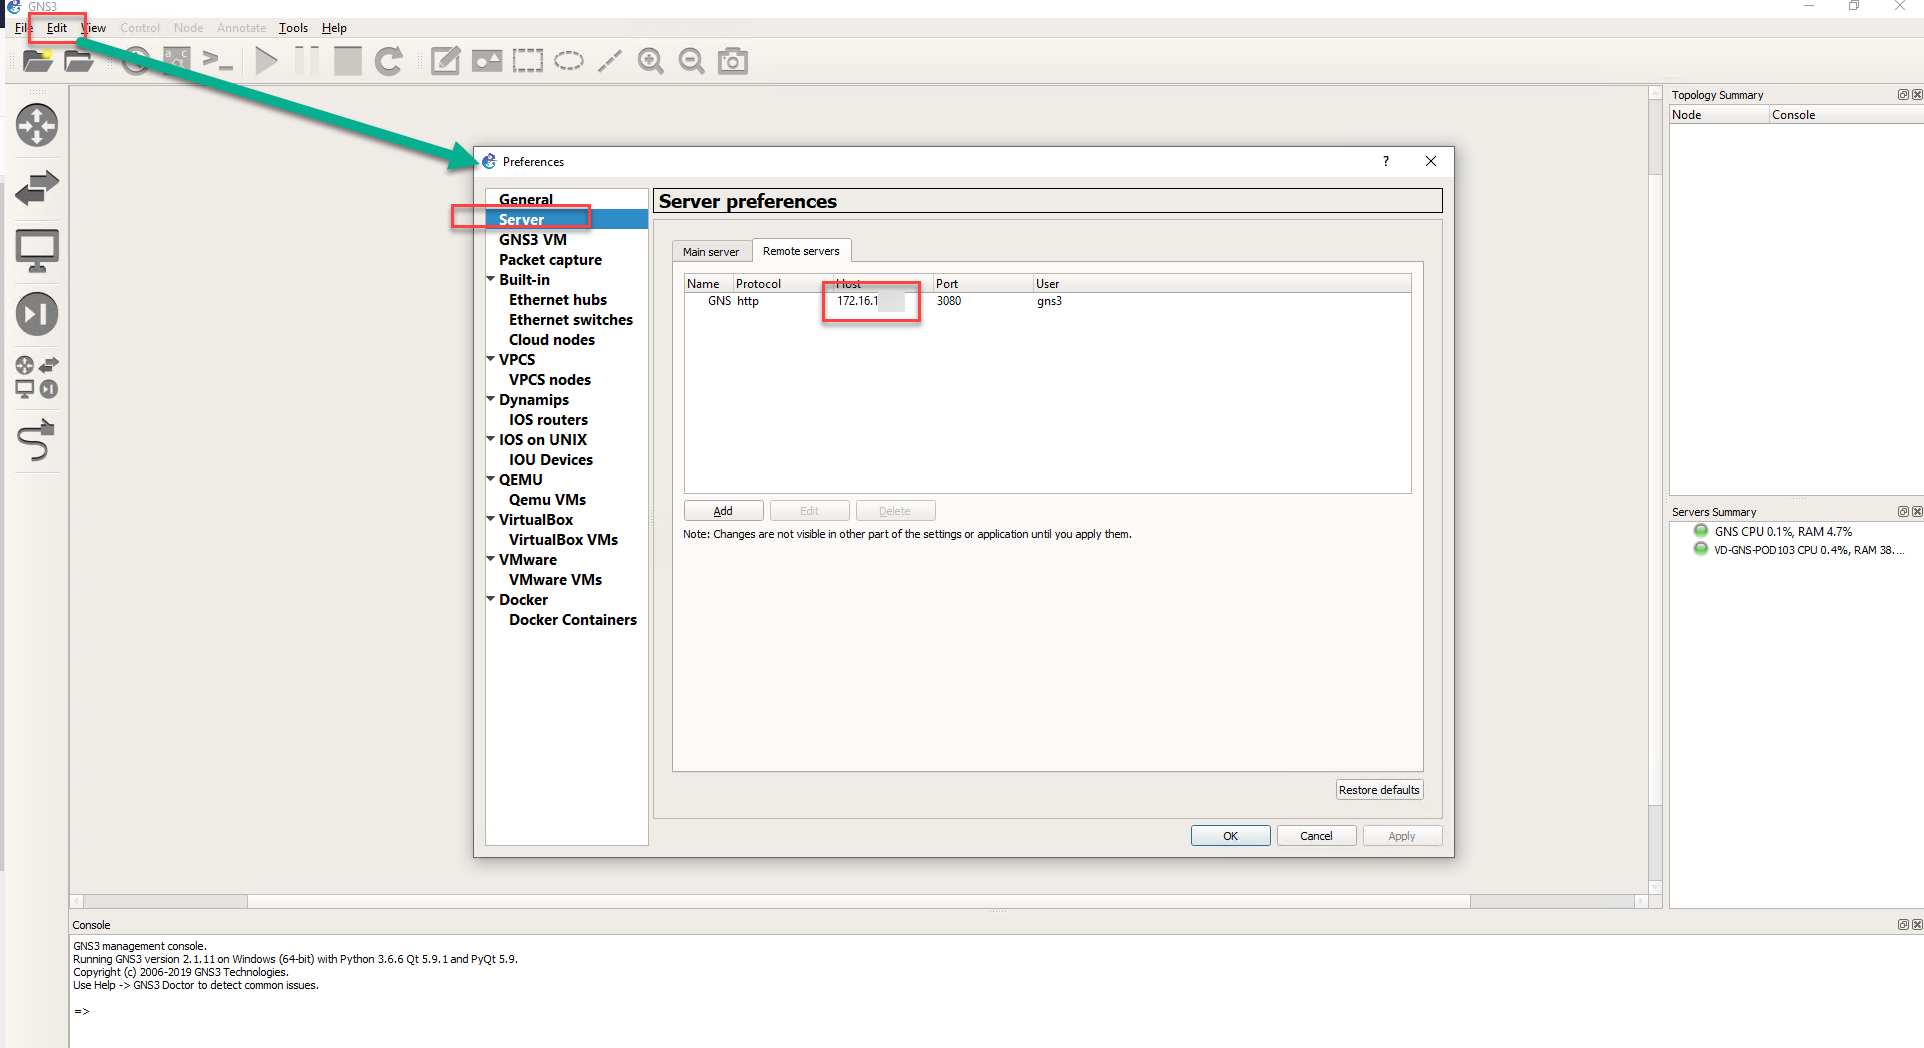Take a screenshot with the camera icon

pos(733,61)
